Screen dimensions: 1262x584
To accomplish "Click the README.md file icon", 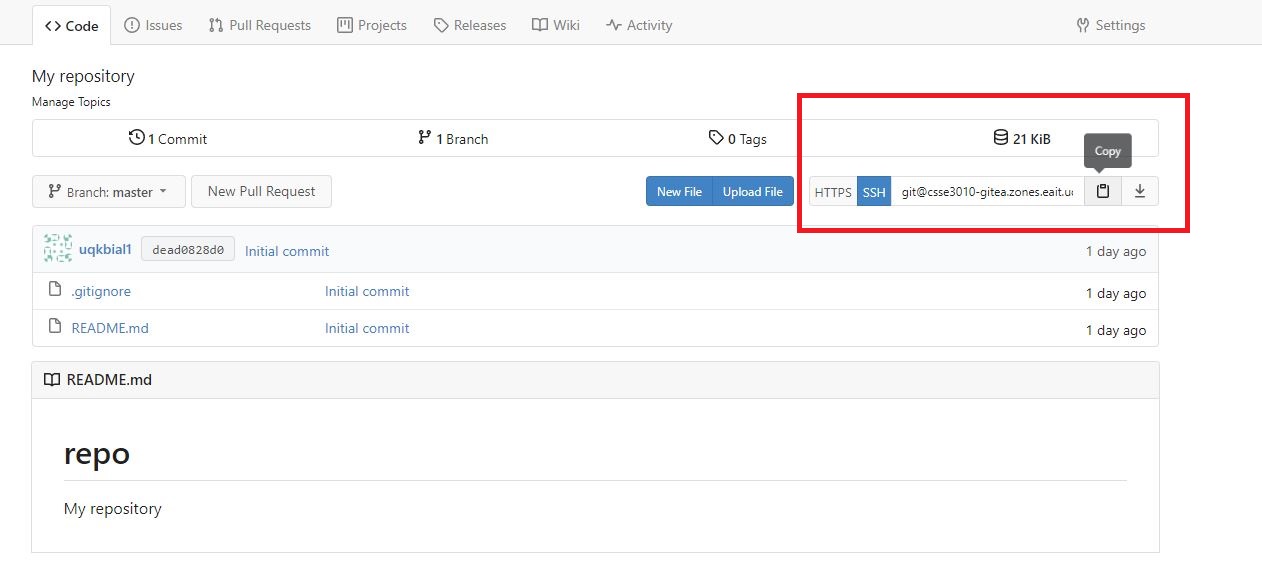I will point(55,327).
